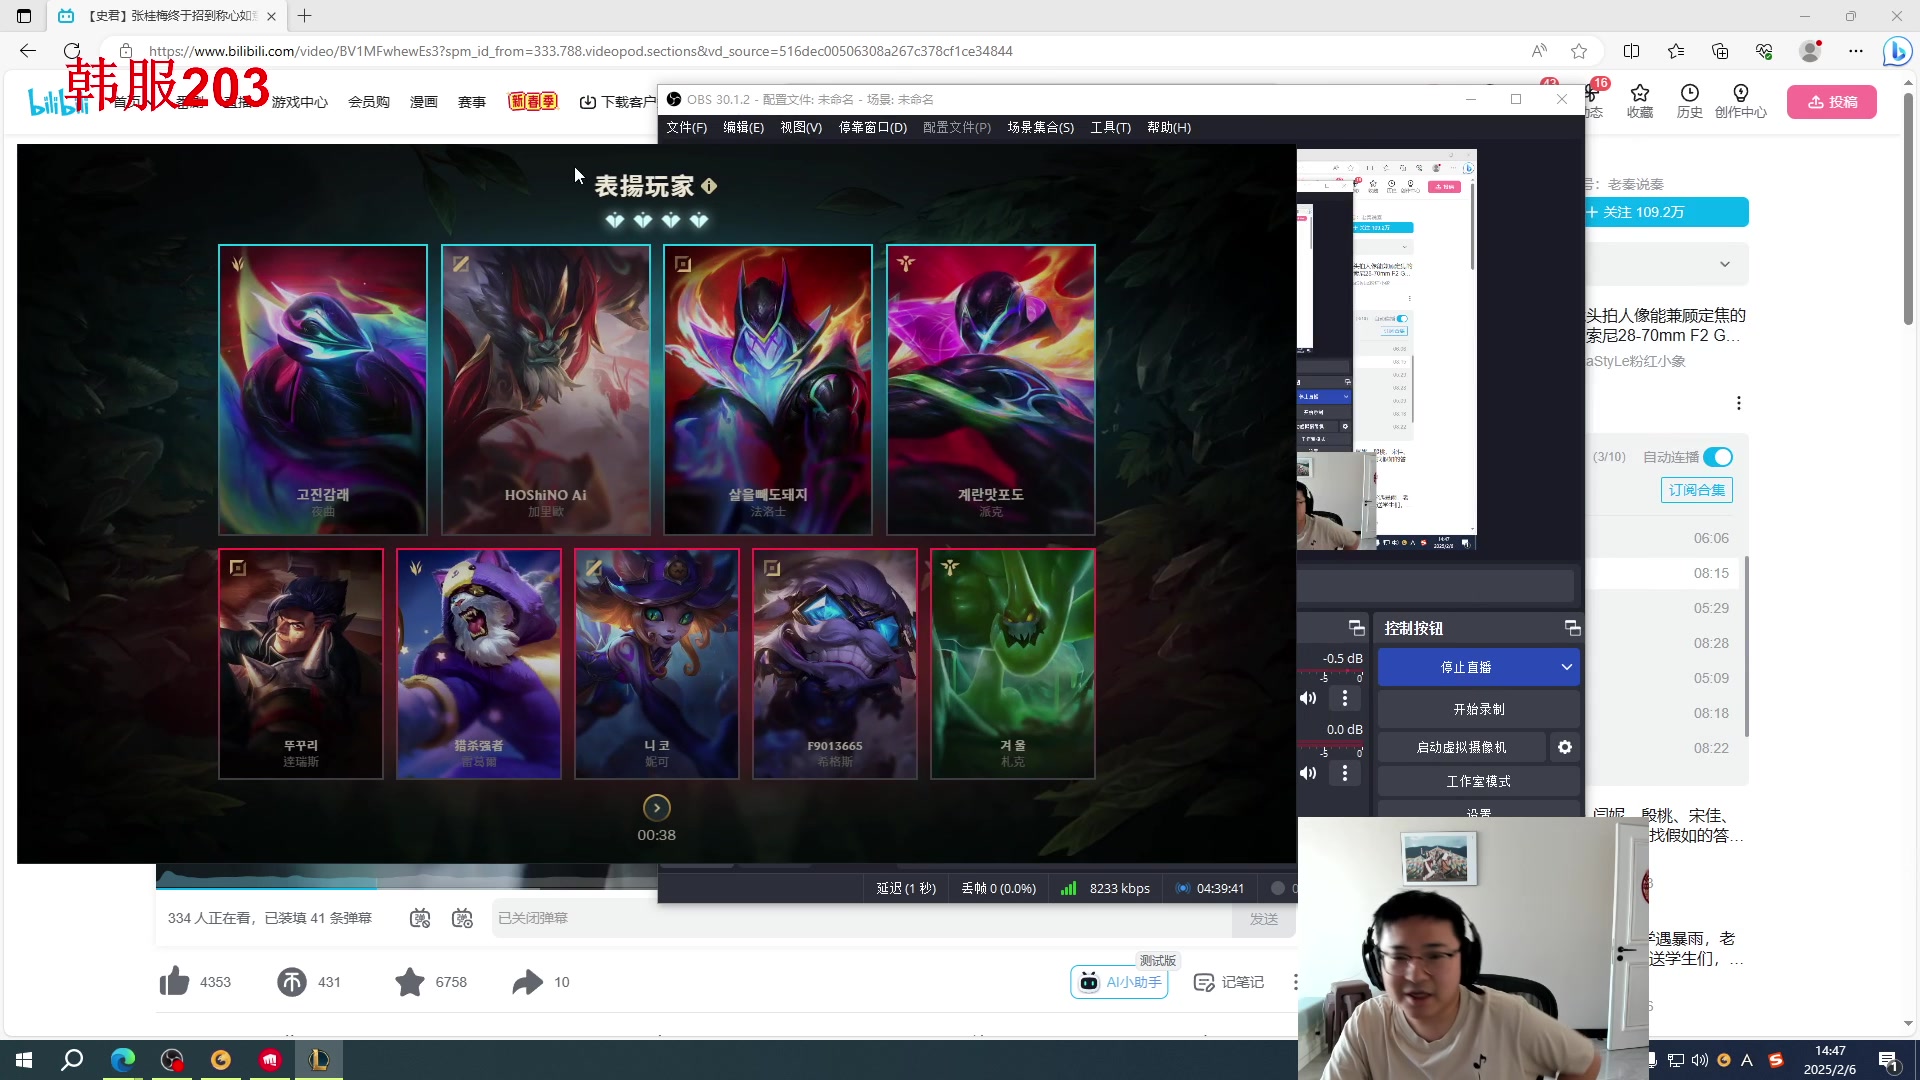1920x1080 pixels.
Task: Refresh the bilibili page
Action: point(72,51)
